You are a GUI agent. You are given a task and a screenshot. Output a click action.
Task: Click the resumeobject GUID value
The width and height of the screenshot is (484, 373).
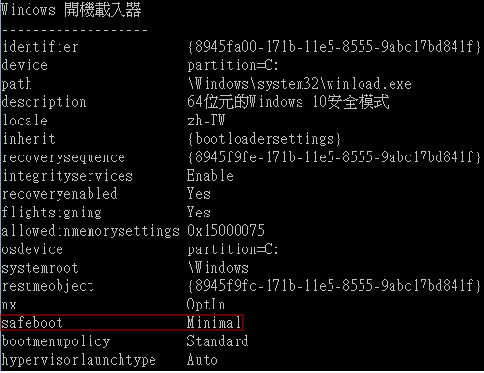coord(334,286)
